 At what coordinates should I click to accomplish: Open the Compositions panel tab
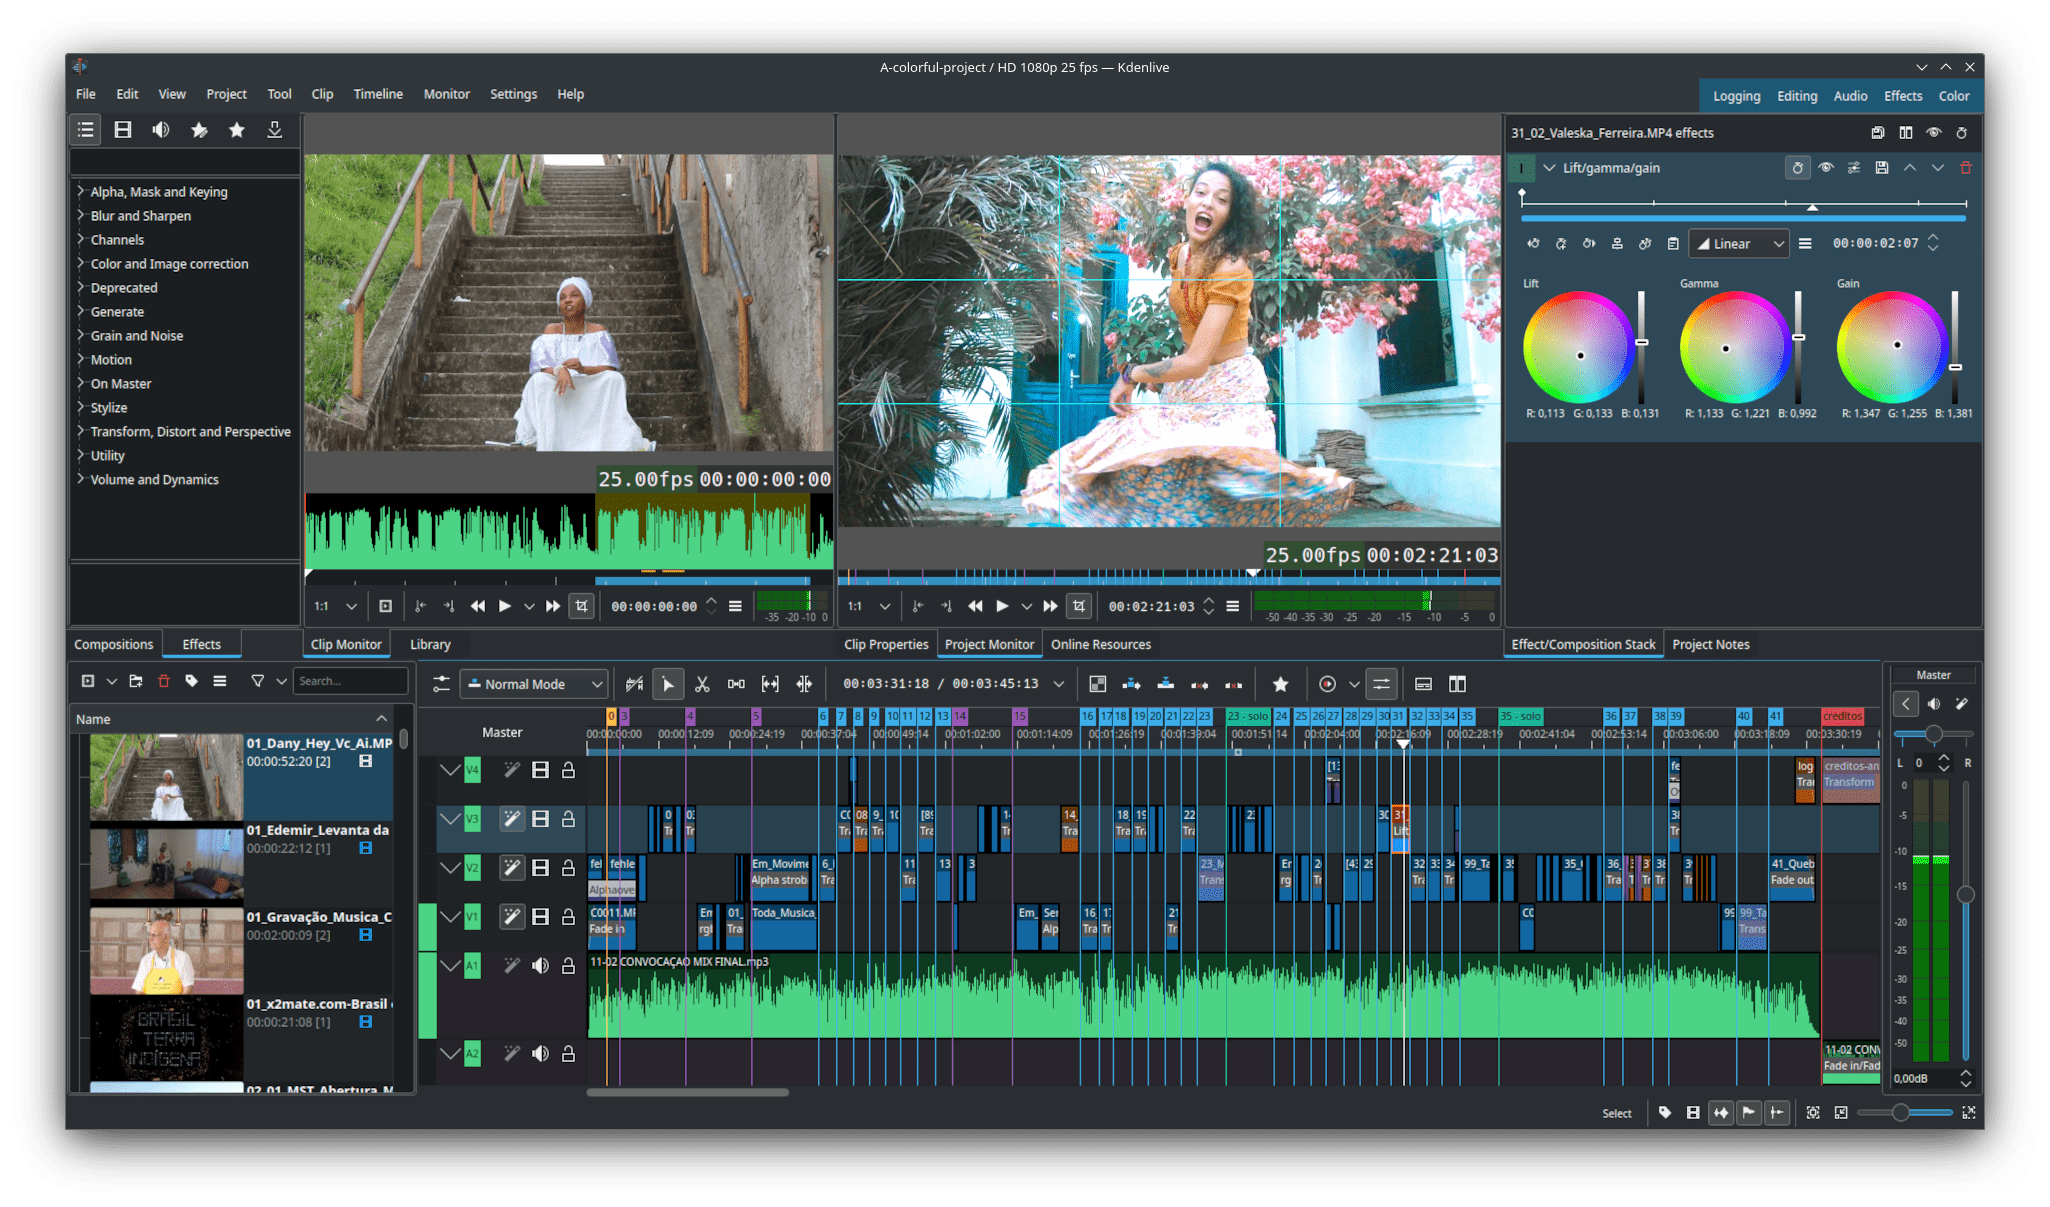pos(113,644)
